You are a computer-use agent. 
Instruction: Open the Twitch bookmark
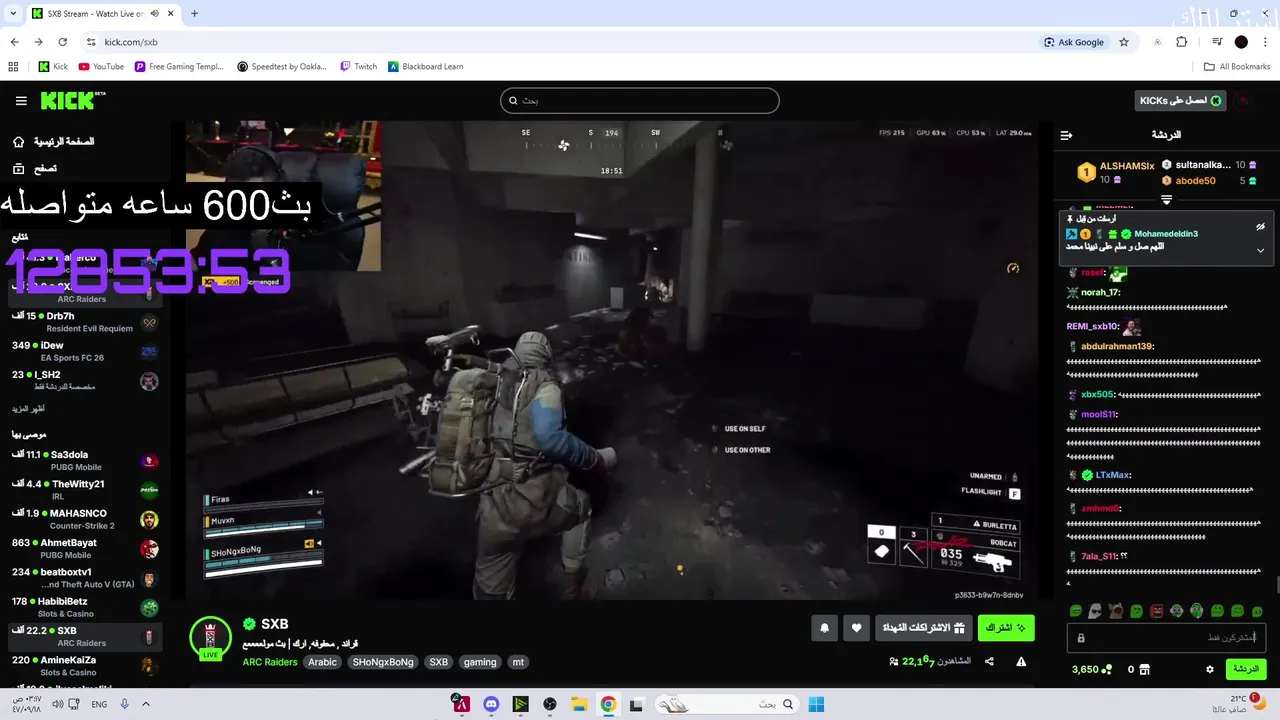coord(358,67)
